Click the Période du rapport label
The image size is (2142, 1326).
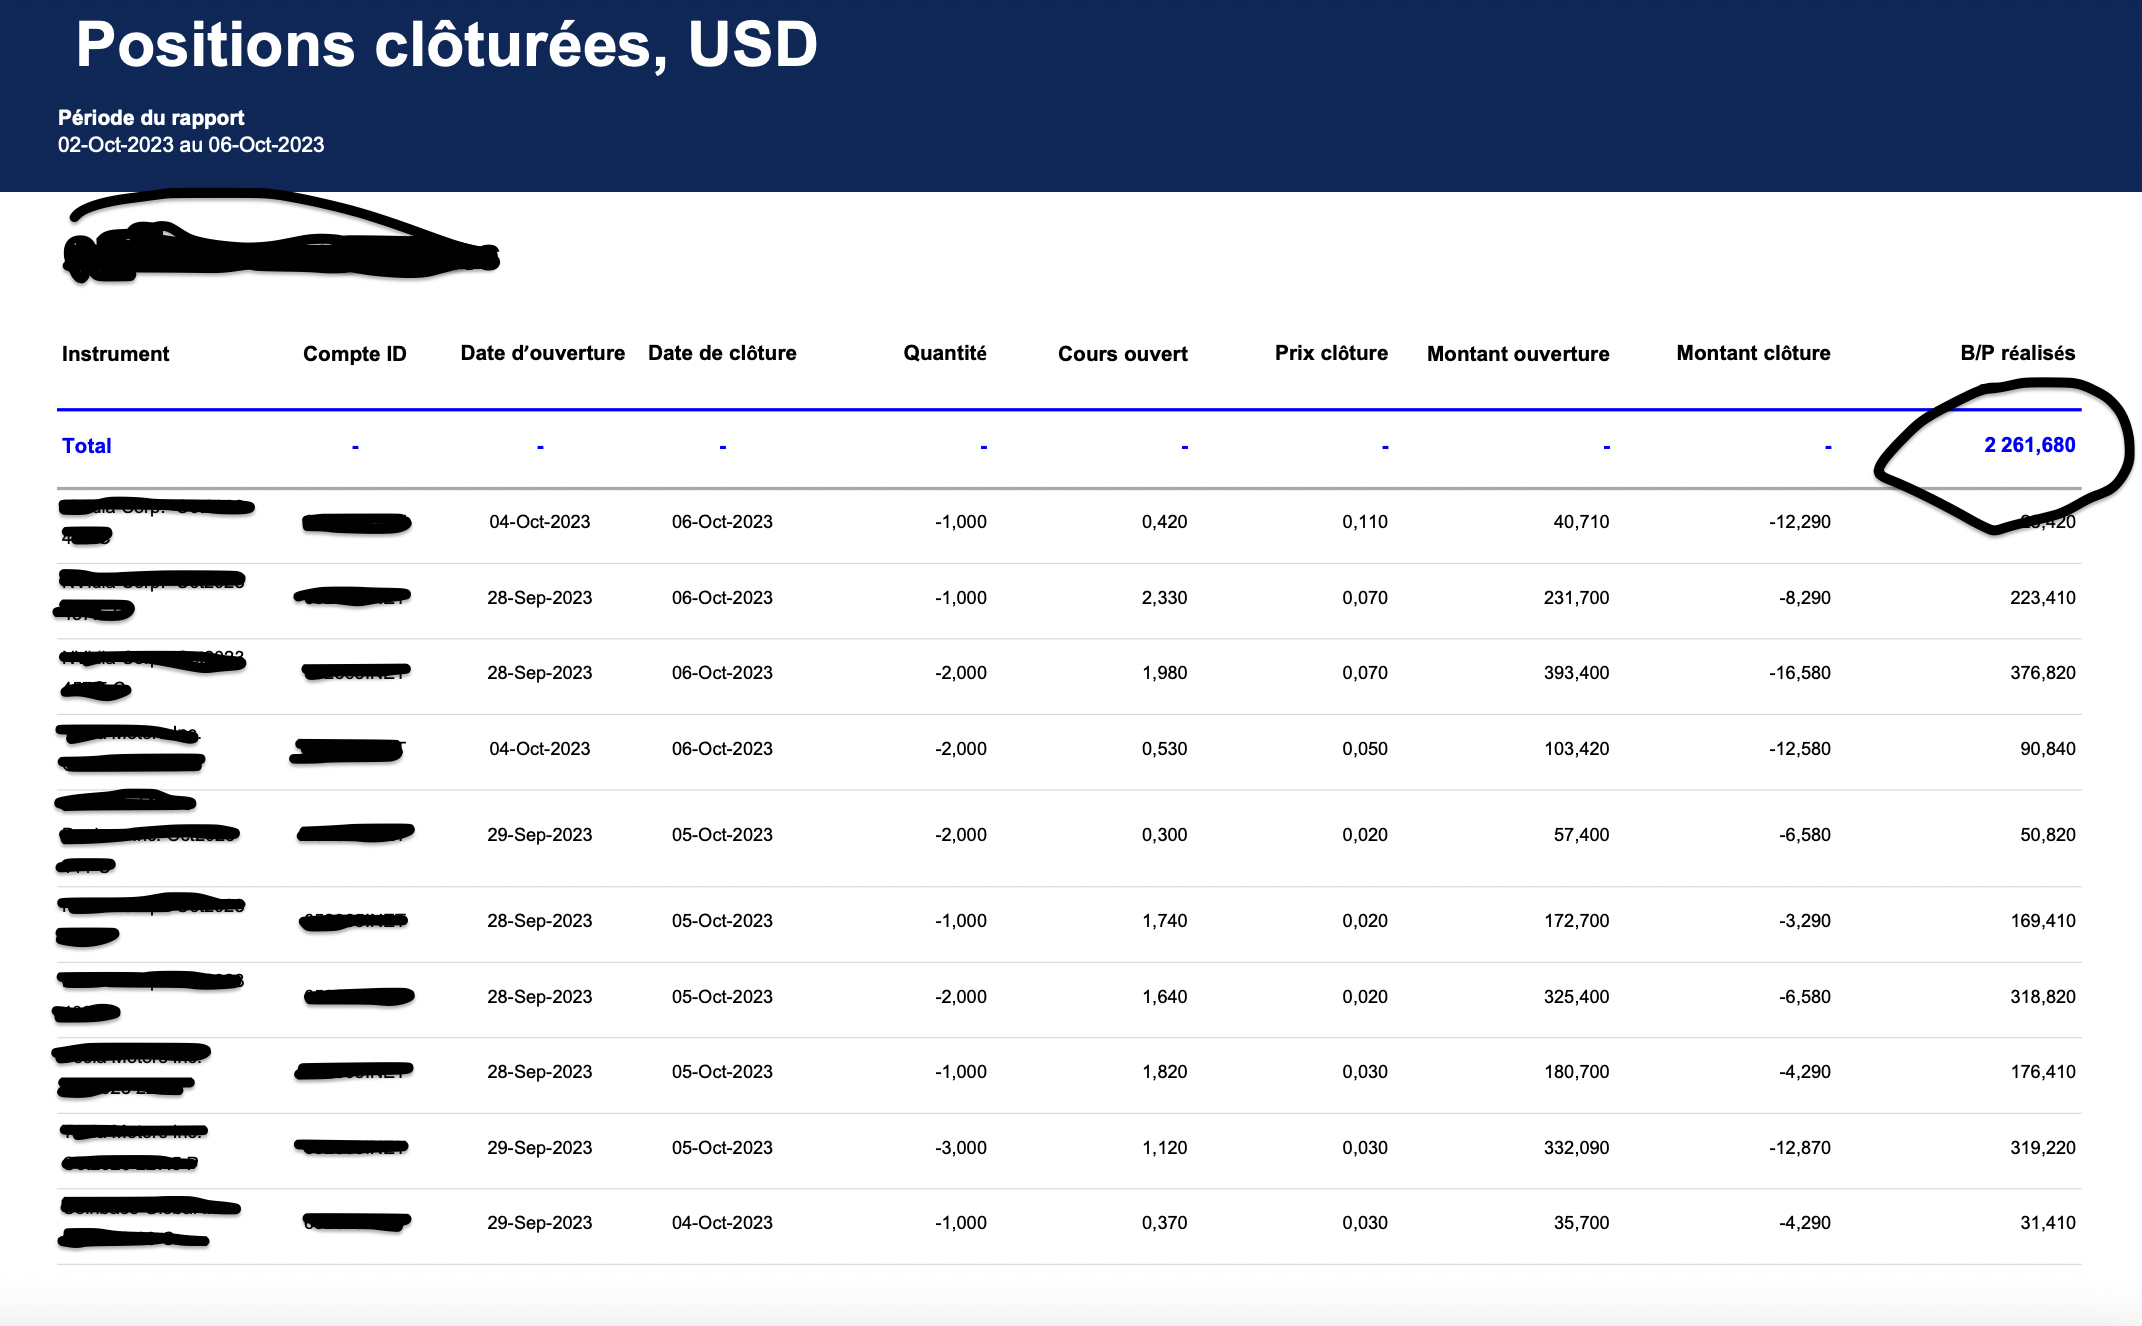[151, 118]
